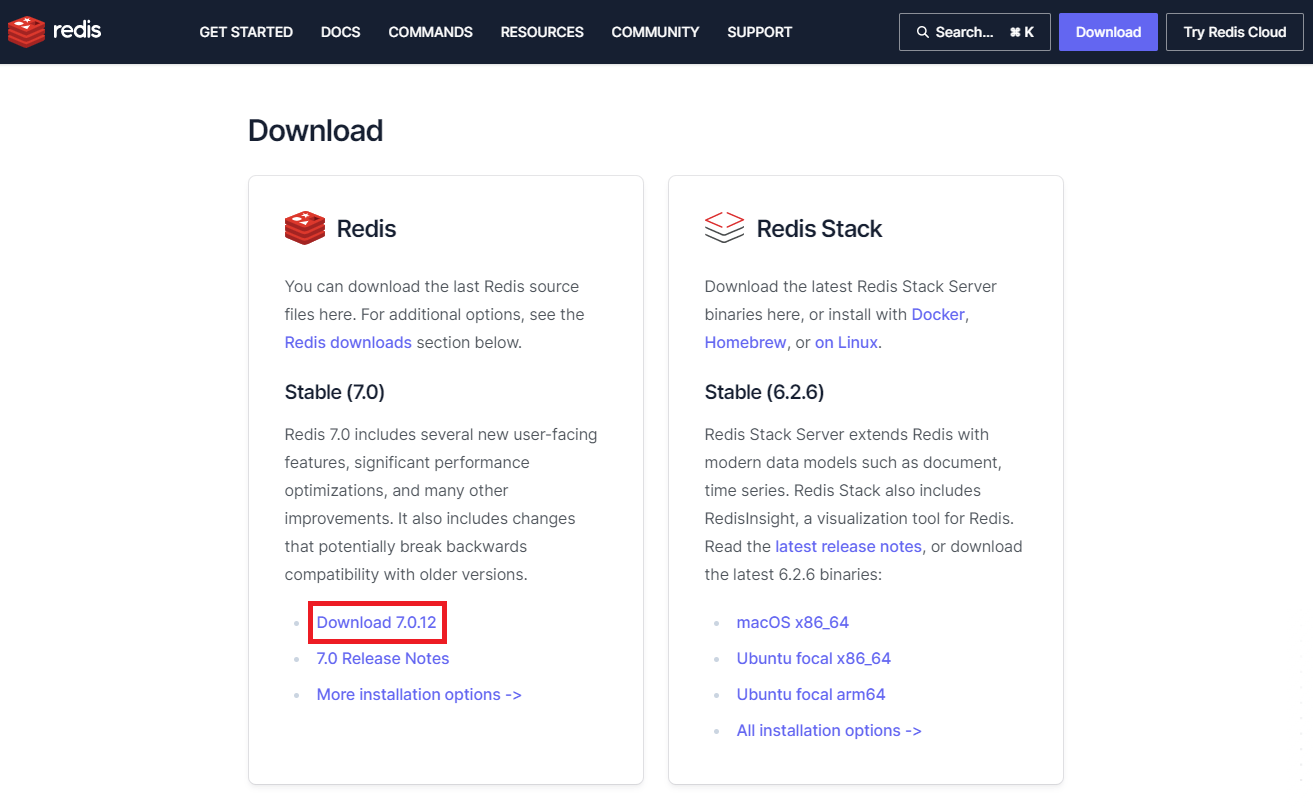
Task: Open the DOCS menu item
Action: tap(340, 32)
